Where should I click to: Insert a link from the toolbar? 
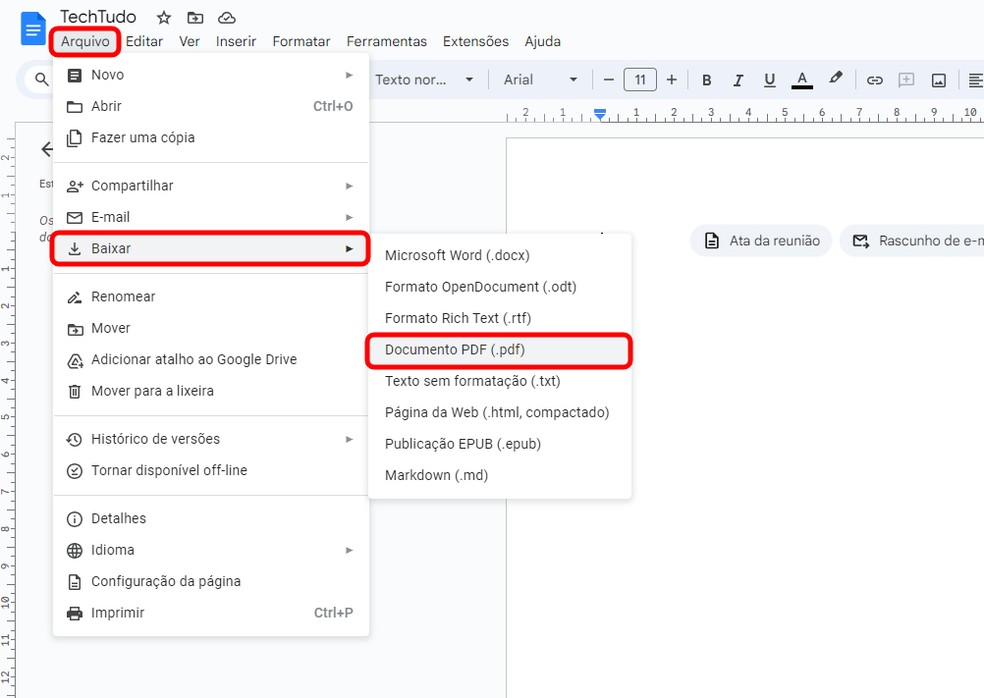874,79
